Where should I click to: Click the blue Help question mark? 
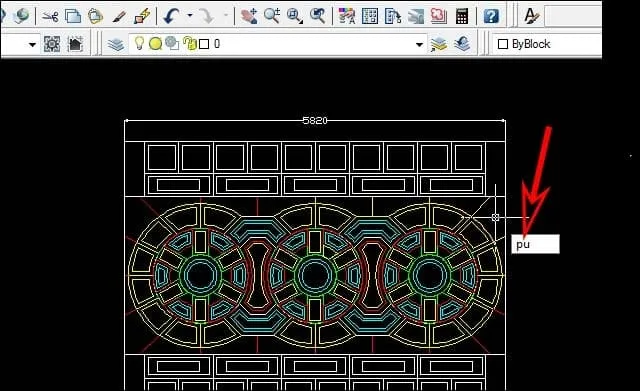[x=491, y=16]
